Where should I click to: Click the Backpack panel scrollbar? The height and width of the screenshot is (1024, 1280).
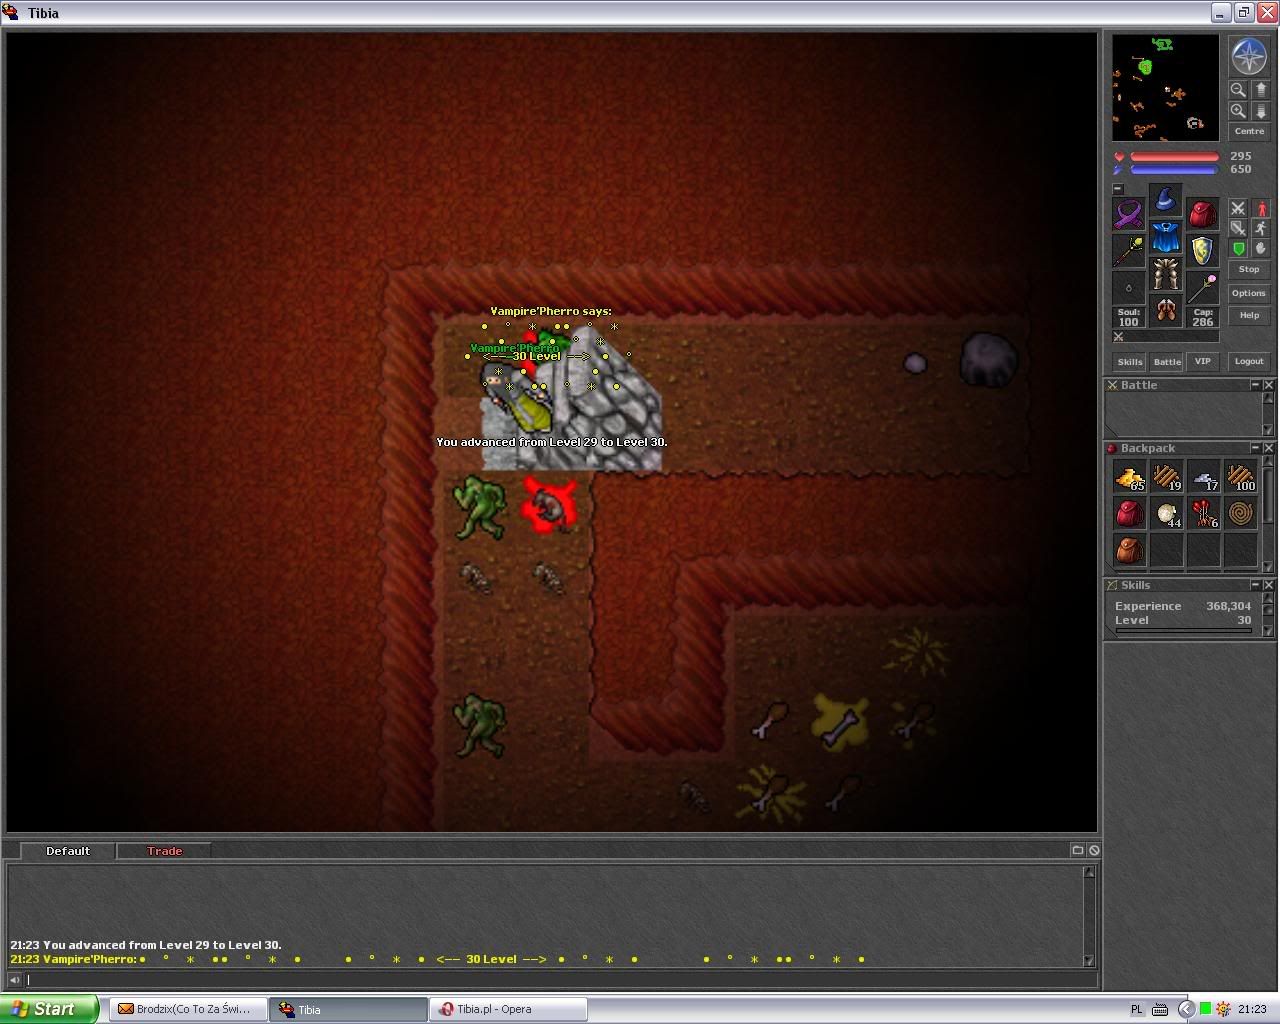point(1268,515)
